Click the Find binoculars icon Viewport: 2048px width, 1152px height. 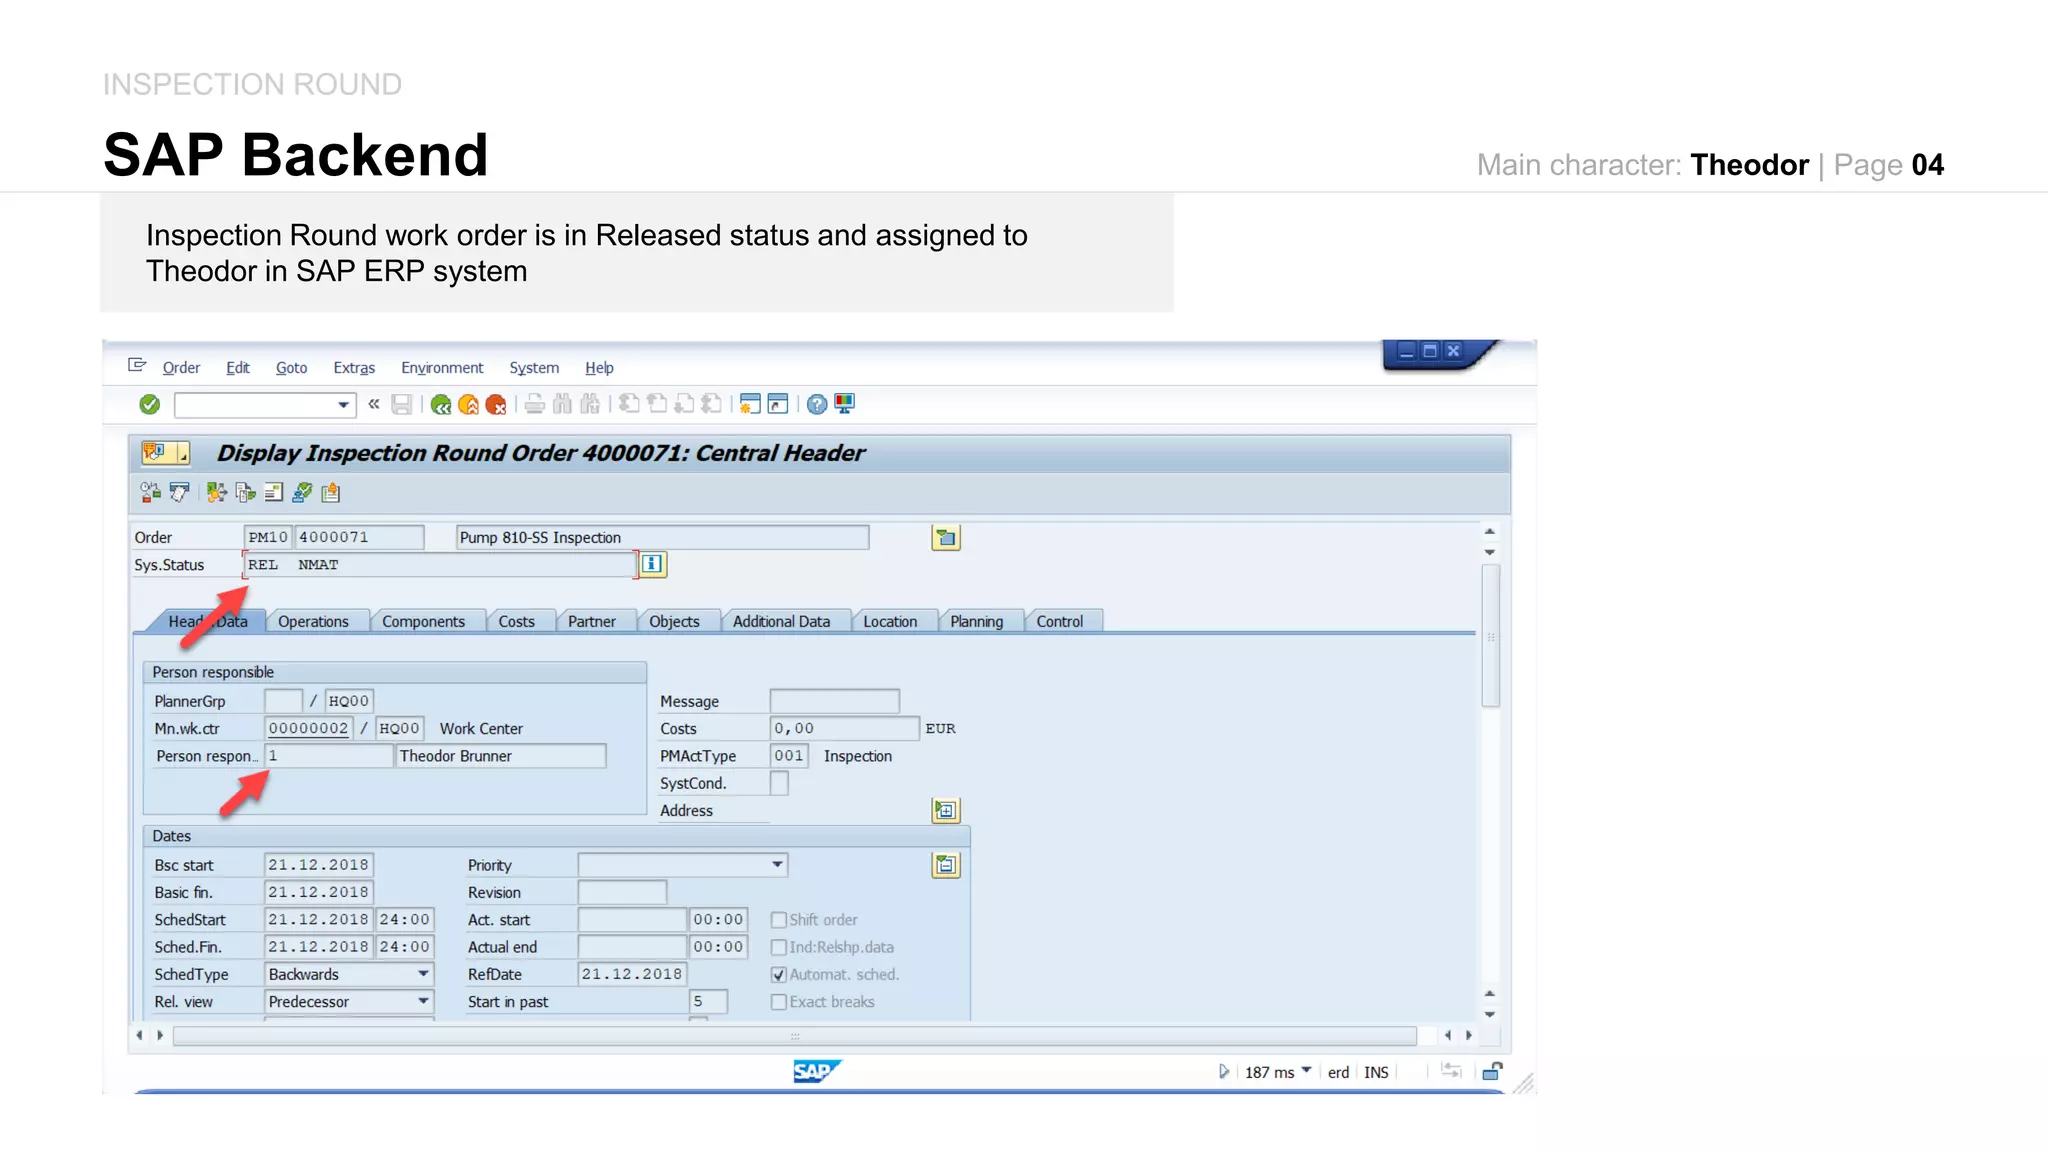pyautogui.click(x=562, y=404)
